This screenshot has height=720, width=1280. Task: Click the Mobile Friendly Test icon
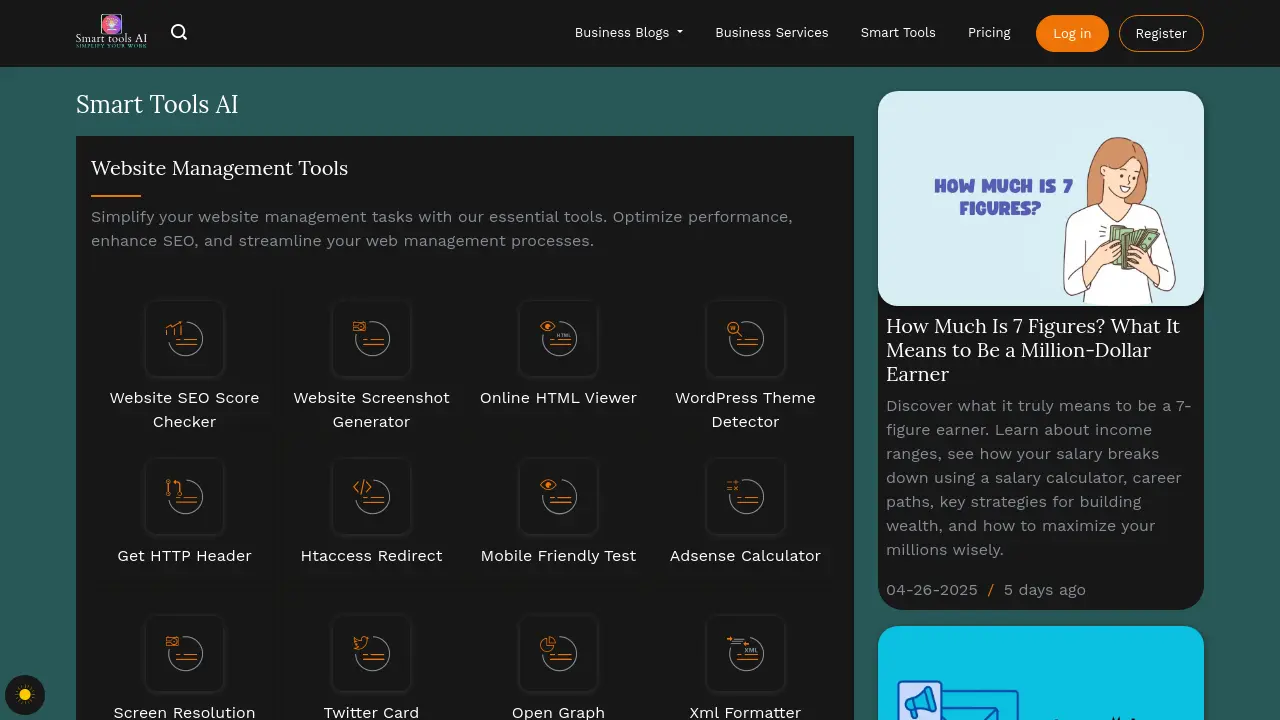[x=558, y=497]
